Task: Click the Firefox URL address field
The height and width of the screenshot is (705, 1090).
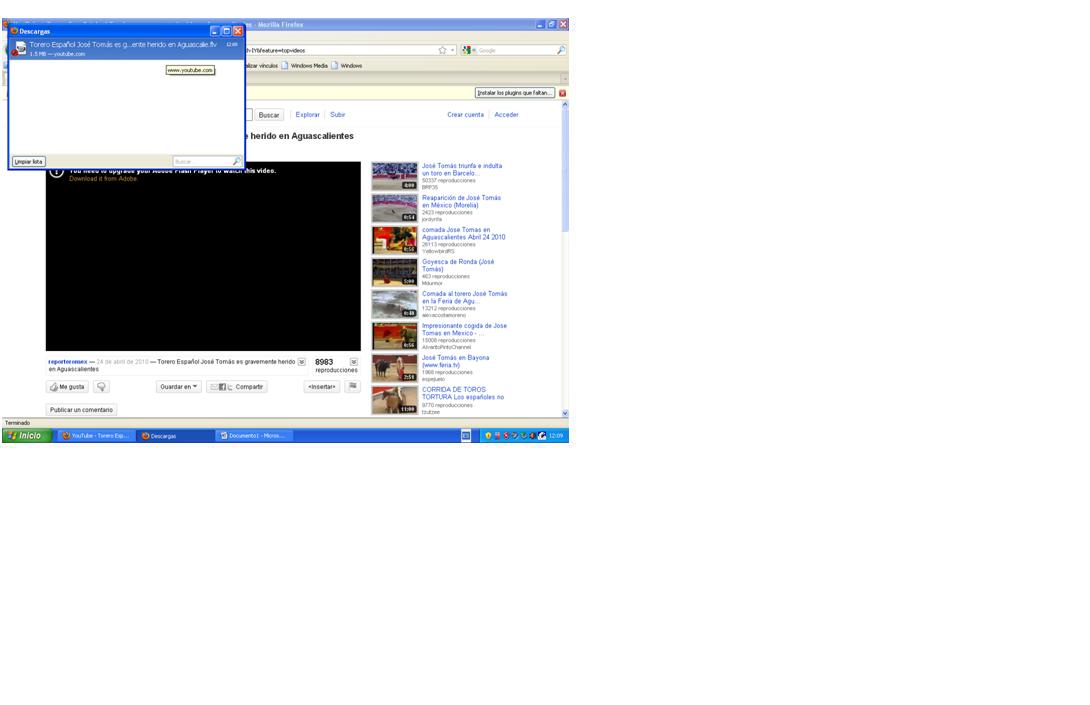Action: 341,50
